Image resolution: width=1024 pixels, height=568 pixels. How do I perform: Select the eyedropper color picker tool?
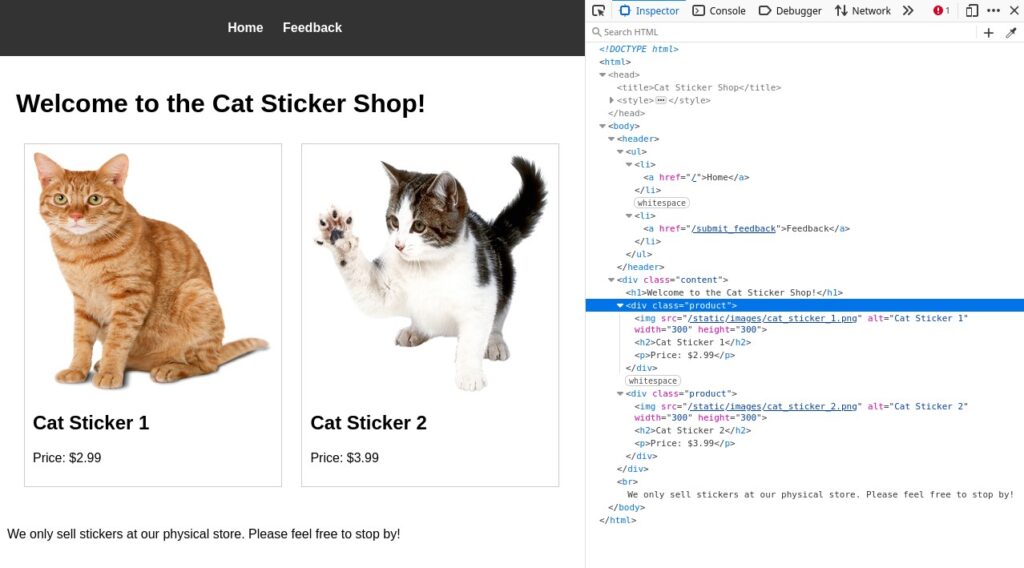point(1011,32)
